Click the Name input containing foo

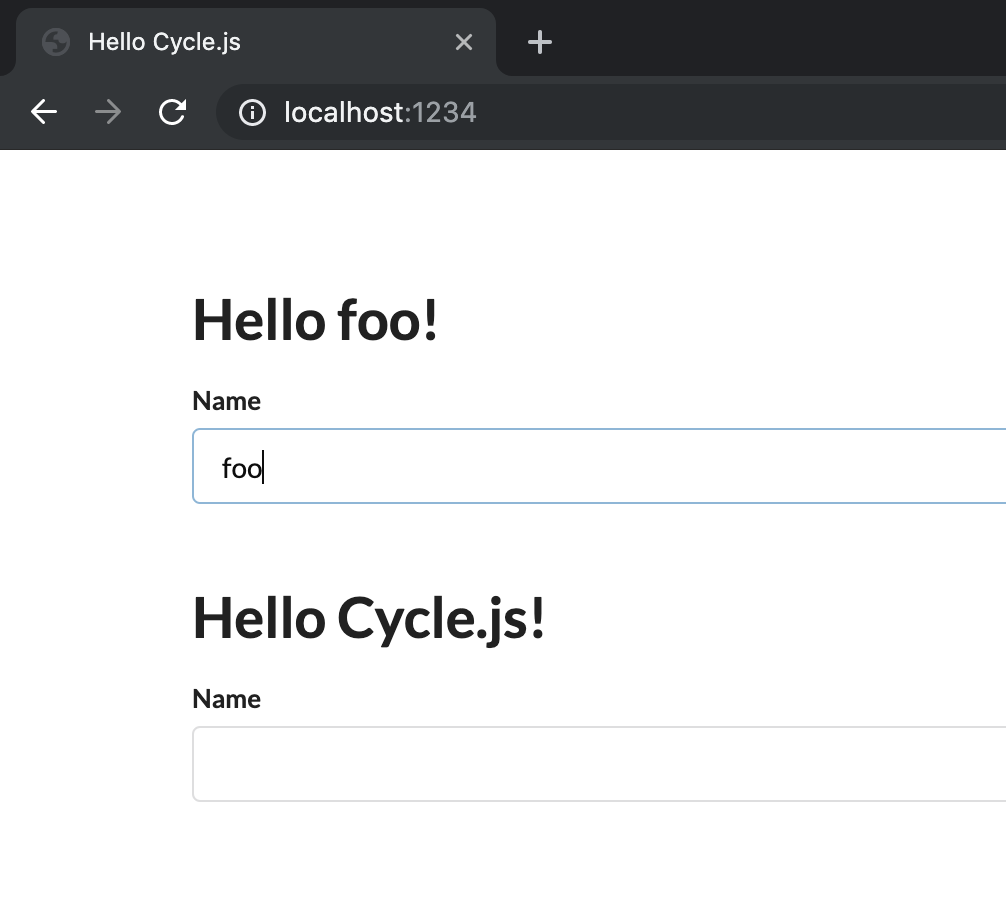tap(599, 466)
